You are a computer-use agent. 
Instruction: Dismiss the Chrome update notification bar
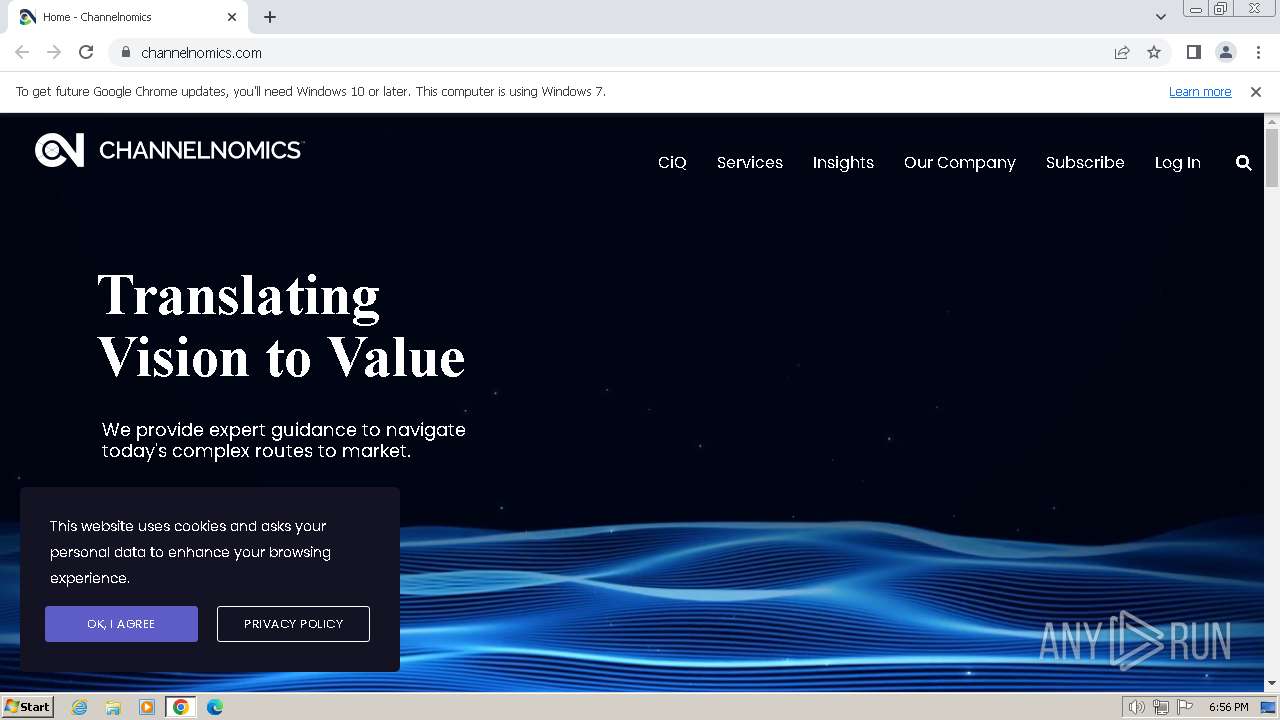point(1256,91)
